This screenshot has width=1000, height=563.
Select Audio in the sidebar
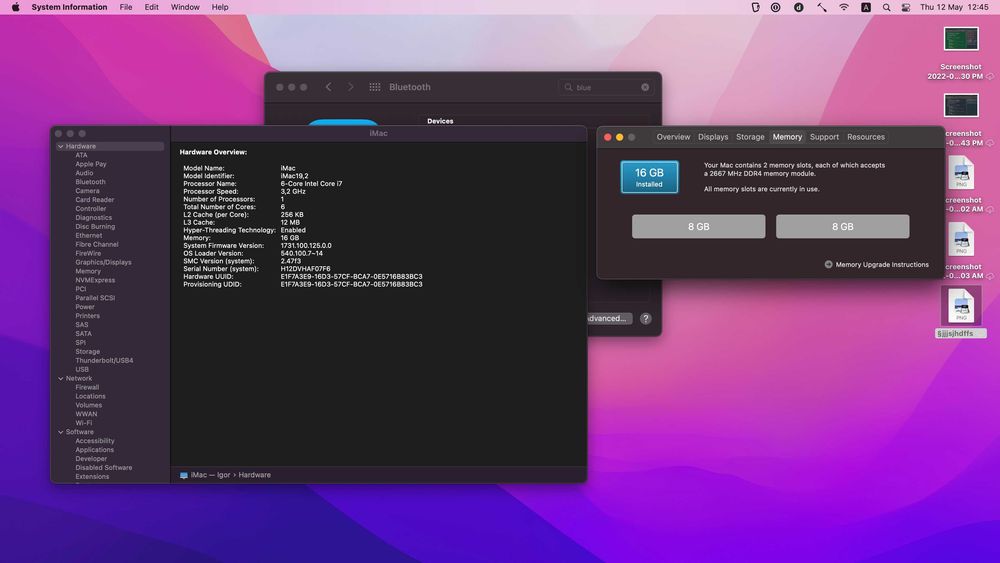coord(84,173)
